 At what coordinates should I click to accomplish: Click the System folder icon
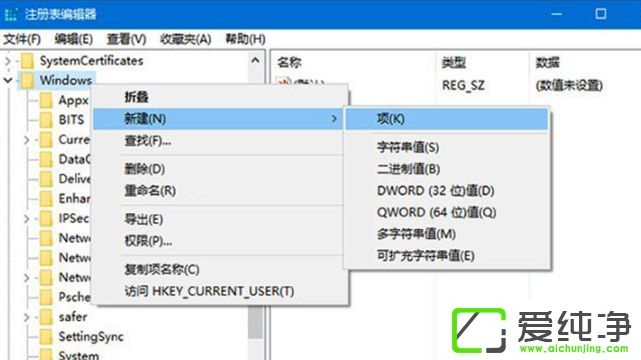(x=46, y=355)
